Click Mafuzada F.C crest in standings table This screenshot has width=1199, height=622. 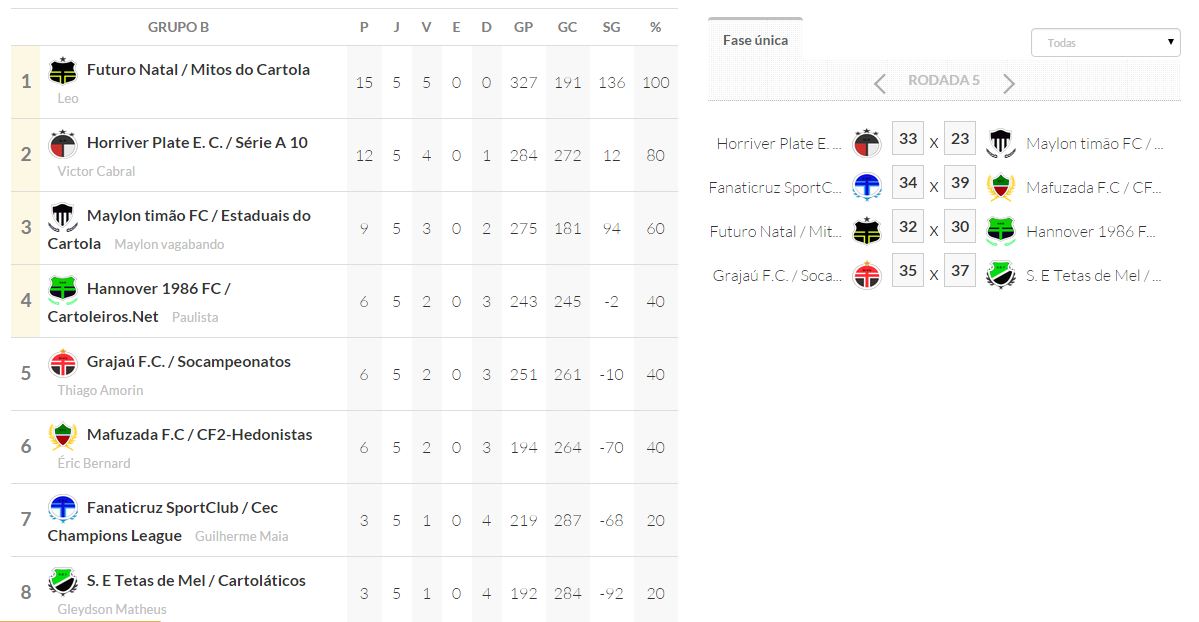pos(63,436)
